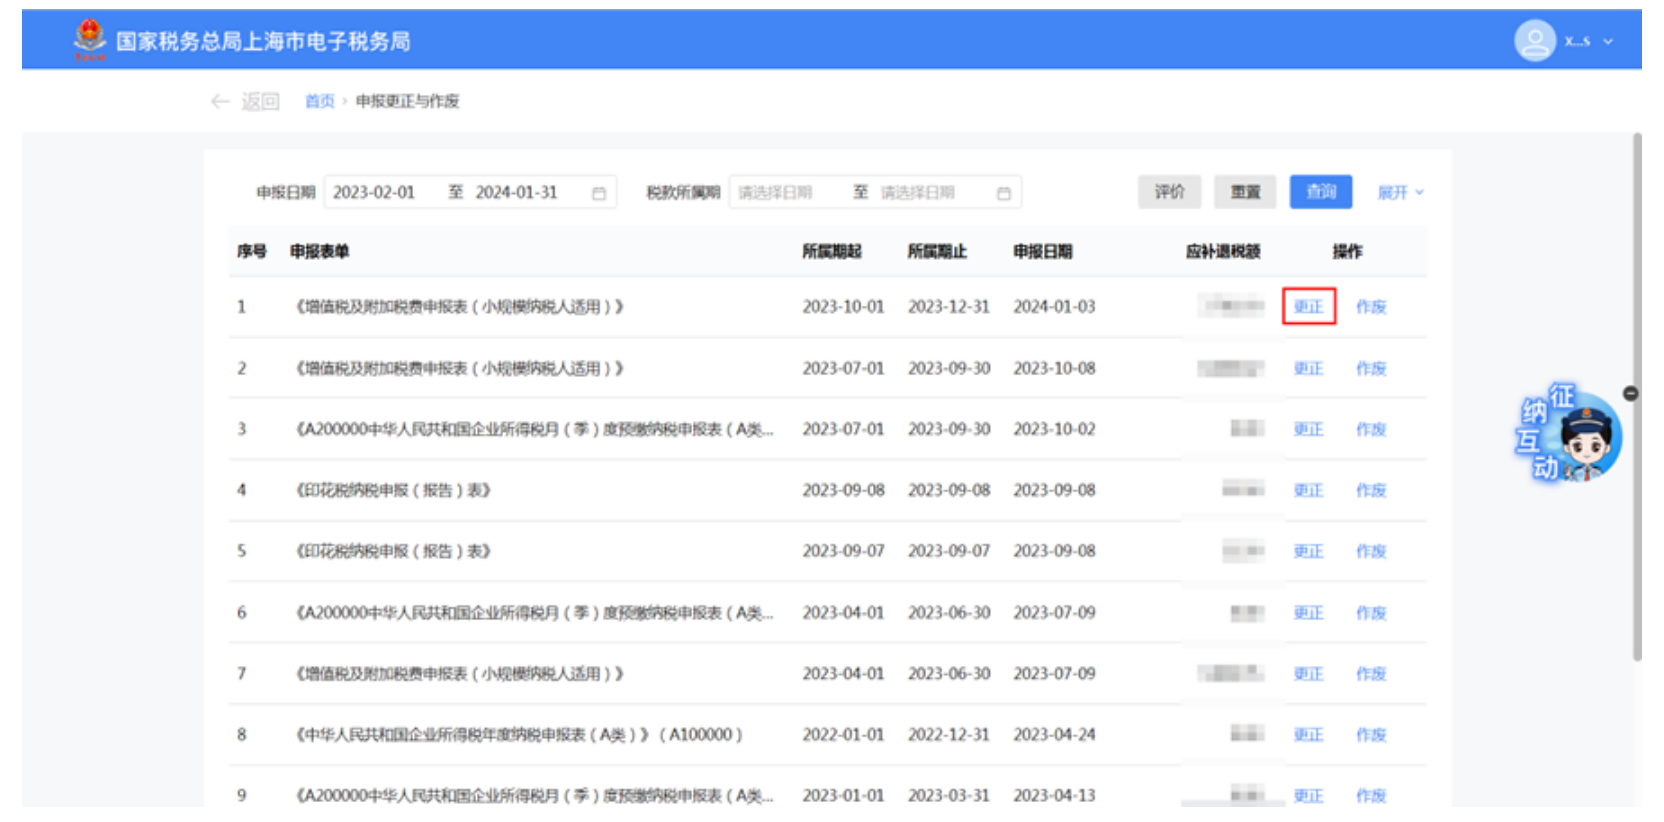Click 作废 for row 8 A100000 annual form
Screen dimensions: 1664x822
coord(1371,735)
